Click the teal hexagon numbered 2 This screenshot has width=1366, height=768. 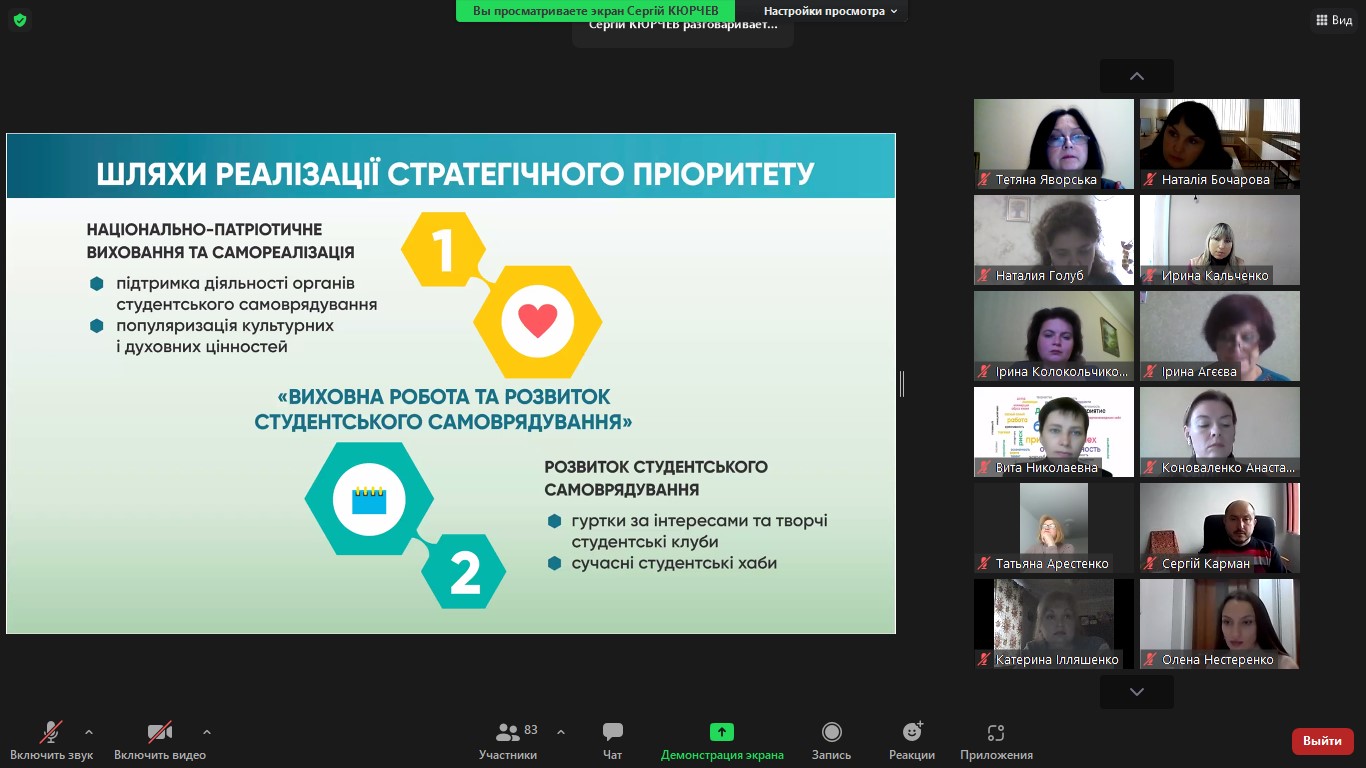click(x=464, y=572)
